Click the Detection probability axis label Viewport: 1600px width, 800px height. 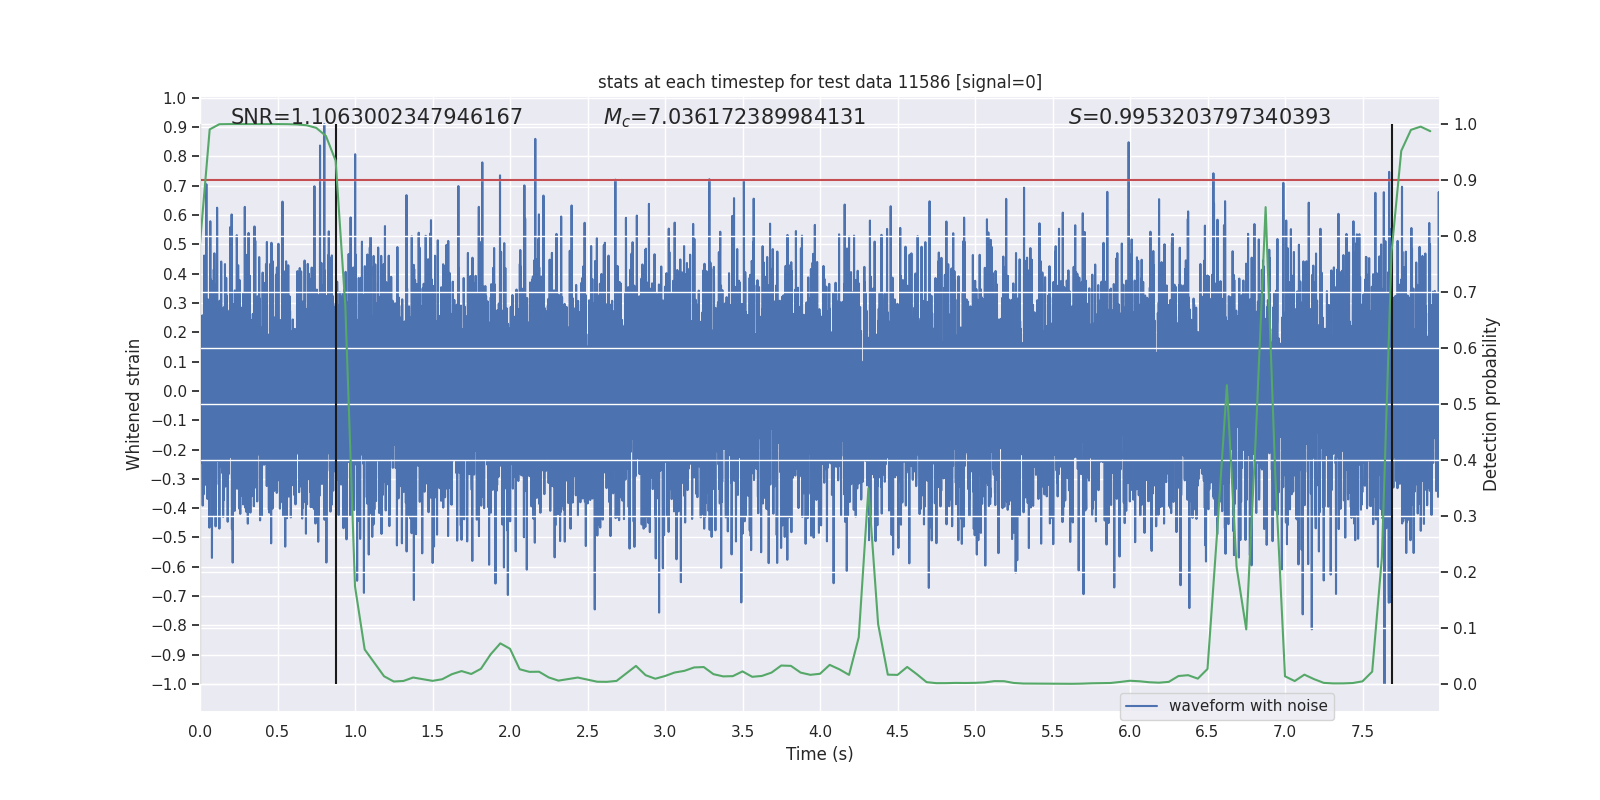pyautogui.click(x=1490, y=404)
